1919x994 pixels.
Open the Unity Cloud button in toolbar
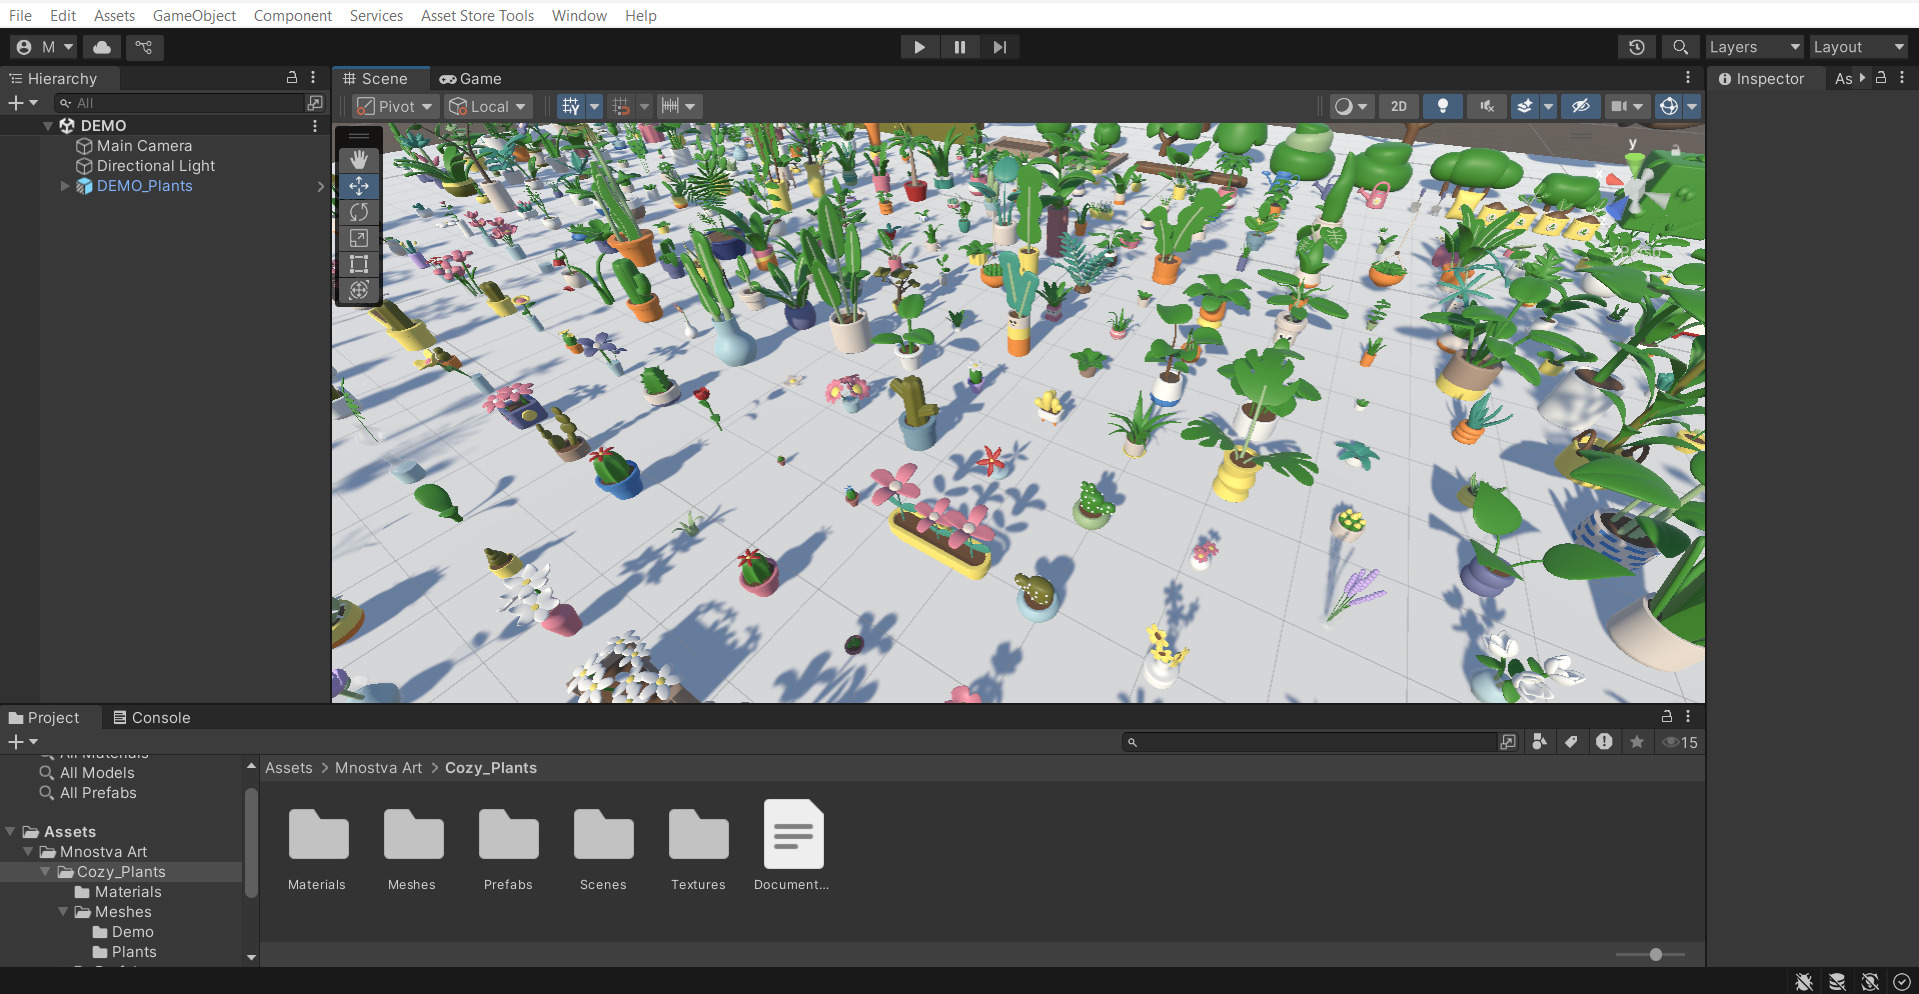pyautogui.click(x=102, y=47)
